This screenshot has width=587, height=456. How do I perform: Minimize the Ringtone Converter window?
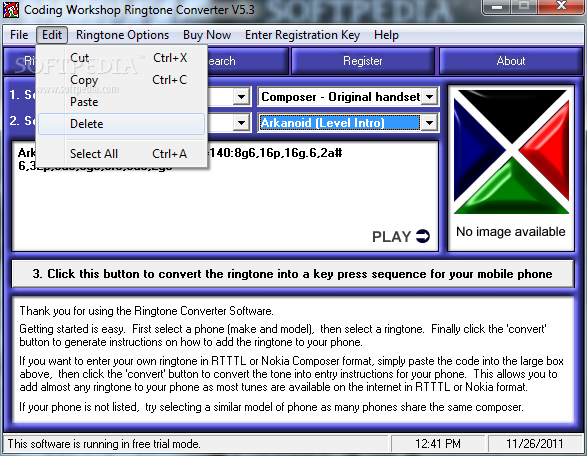pos(497,7)
